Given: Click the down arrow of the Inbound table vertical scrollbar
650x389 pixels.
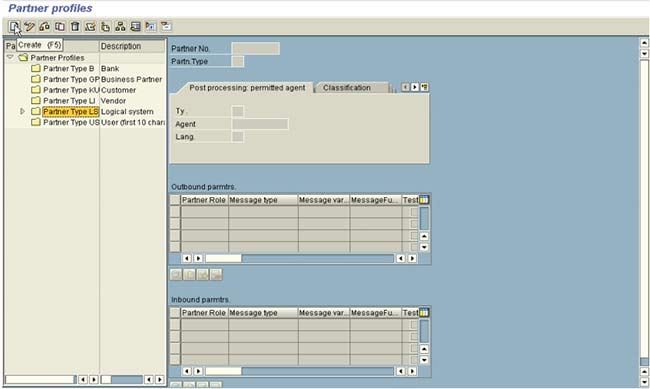Looking at the screenshot, I should pos(424,360).
